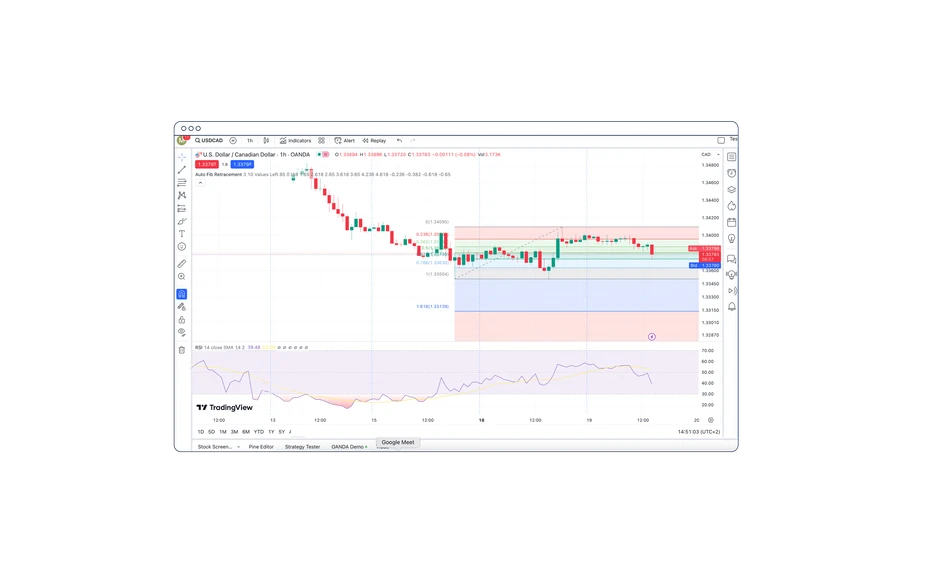The width and height of the screenshot is (936, 576).
Task: Open the Pine Editor tab
Action: pyautogui.click(x=261, y=446)
